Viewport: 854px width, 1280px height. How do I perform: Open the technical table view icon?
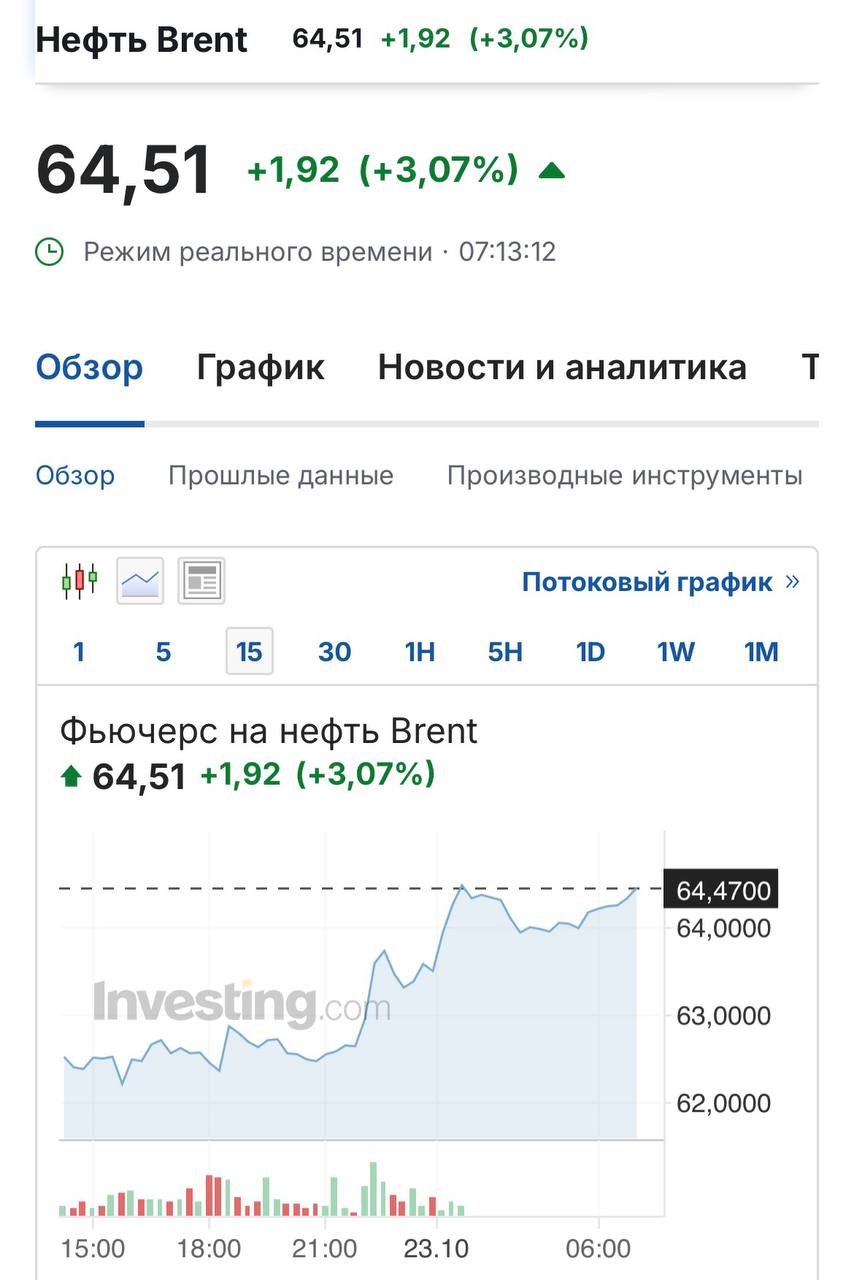[201, 581]
